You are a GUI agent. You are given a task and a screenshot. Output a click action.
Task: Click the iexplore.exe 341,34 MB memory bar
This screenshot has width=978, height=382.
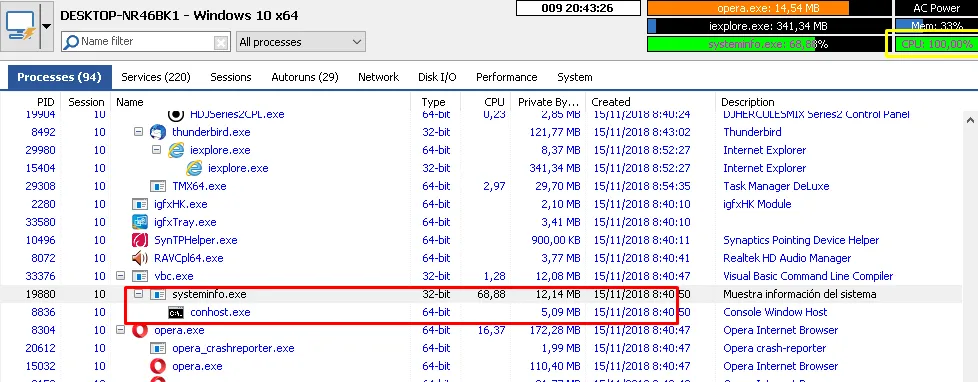pos(770,26)
